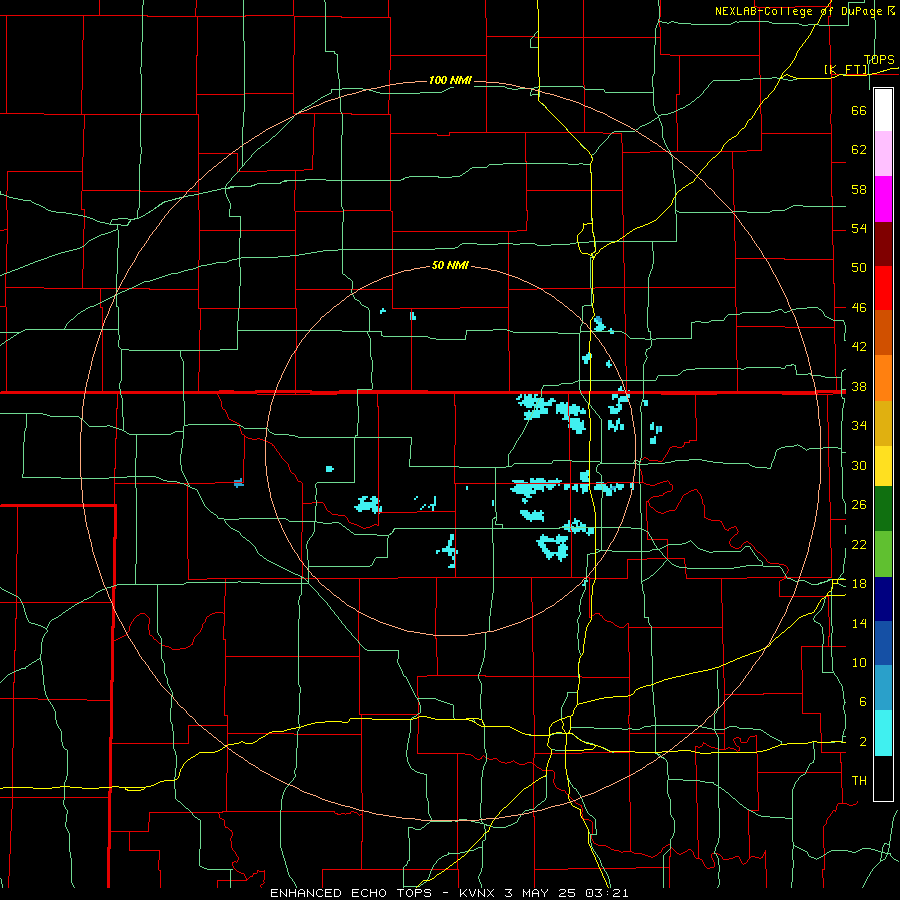900x900 pixels.
Task: Click the legend value 6
Action: click(862, 701)
